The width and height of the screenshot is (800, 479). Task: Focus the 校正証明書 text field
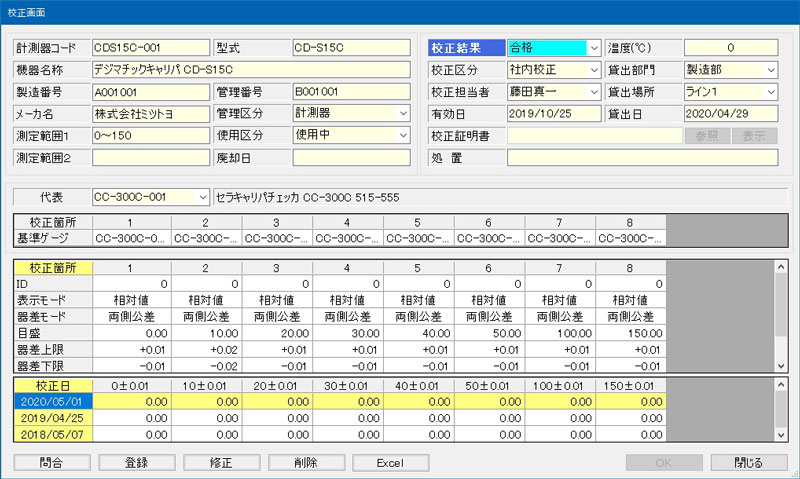(594, 136)
